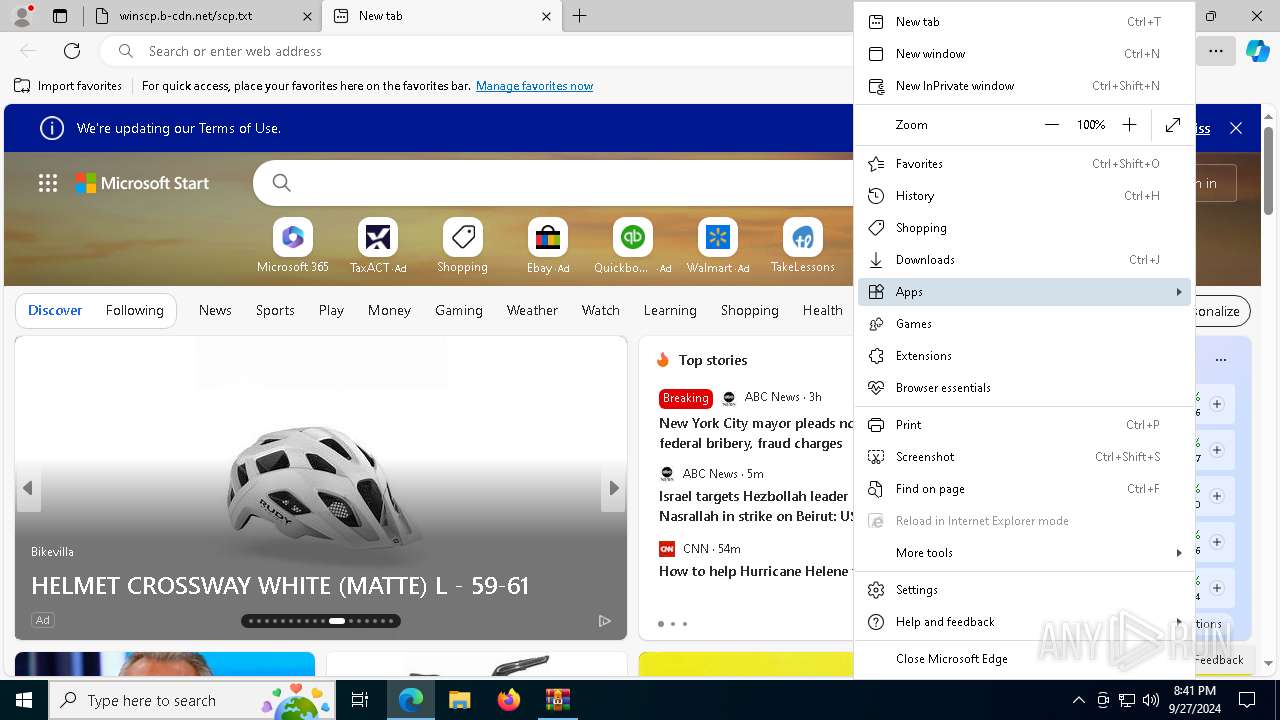Open TaxACT ad shortcut tile
The image size is (1280, 720).
click(378, 246)
